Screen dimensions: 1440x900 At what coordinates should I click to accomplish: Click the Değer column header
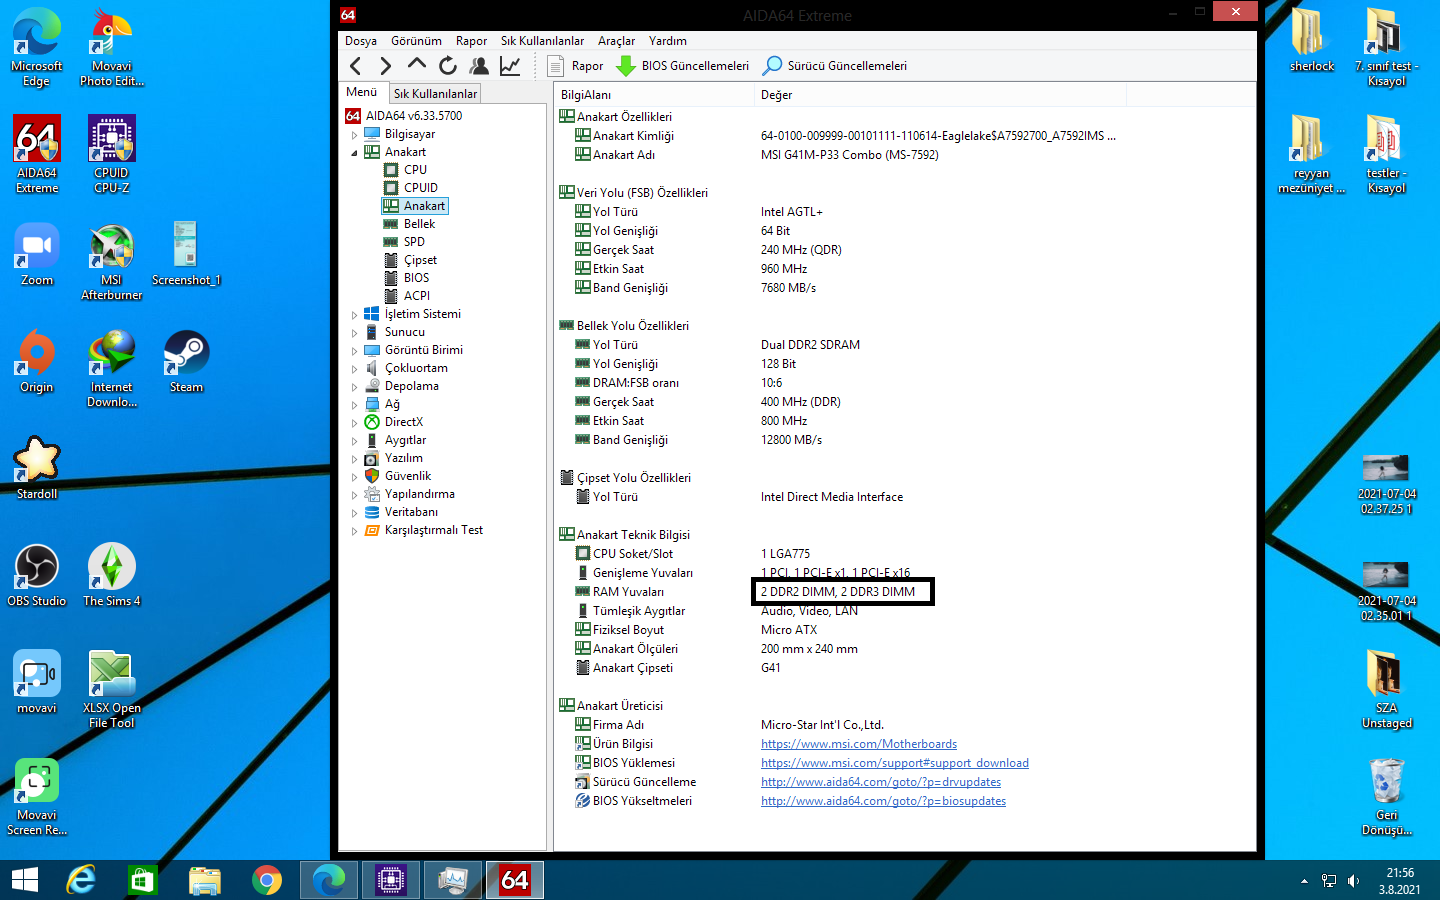pyautogui.click(x=940, y=95)
